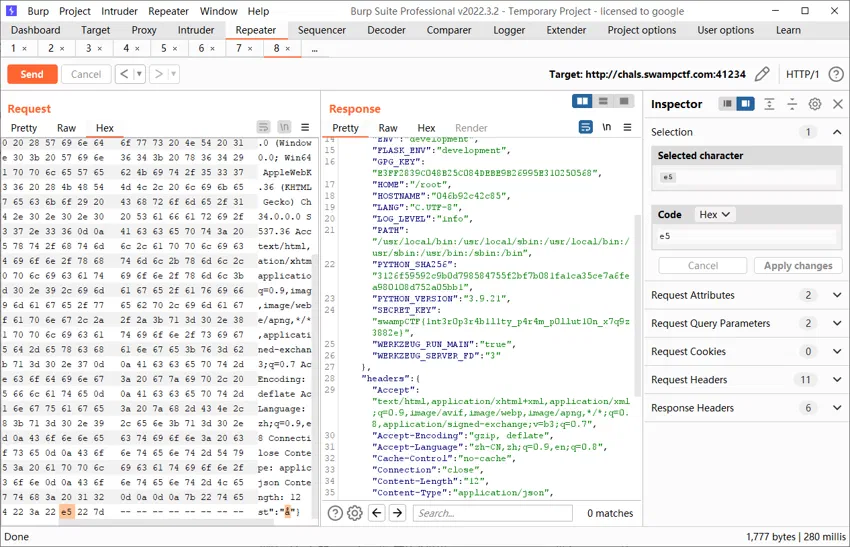Edit target with the pencil icon
The height and width of the screenshot is (547, 850).
tap(762, 74)
